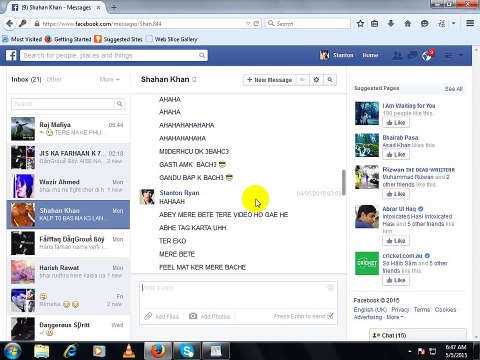Like the cricket.com.au page
The width and height of the screenshot is (480, 360).
pyautogui.click(x=396, y=280)
